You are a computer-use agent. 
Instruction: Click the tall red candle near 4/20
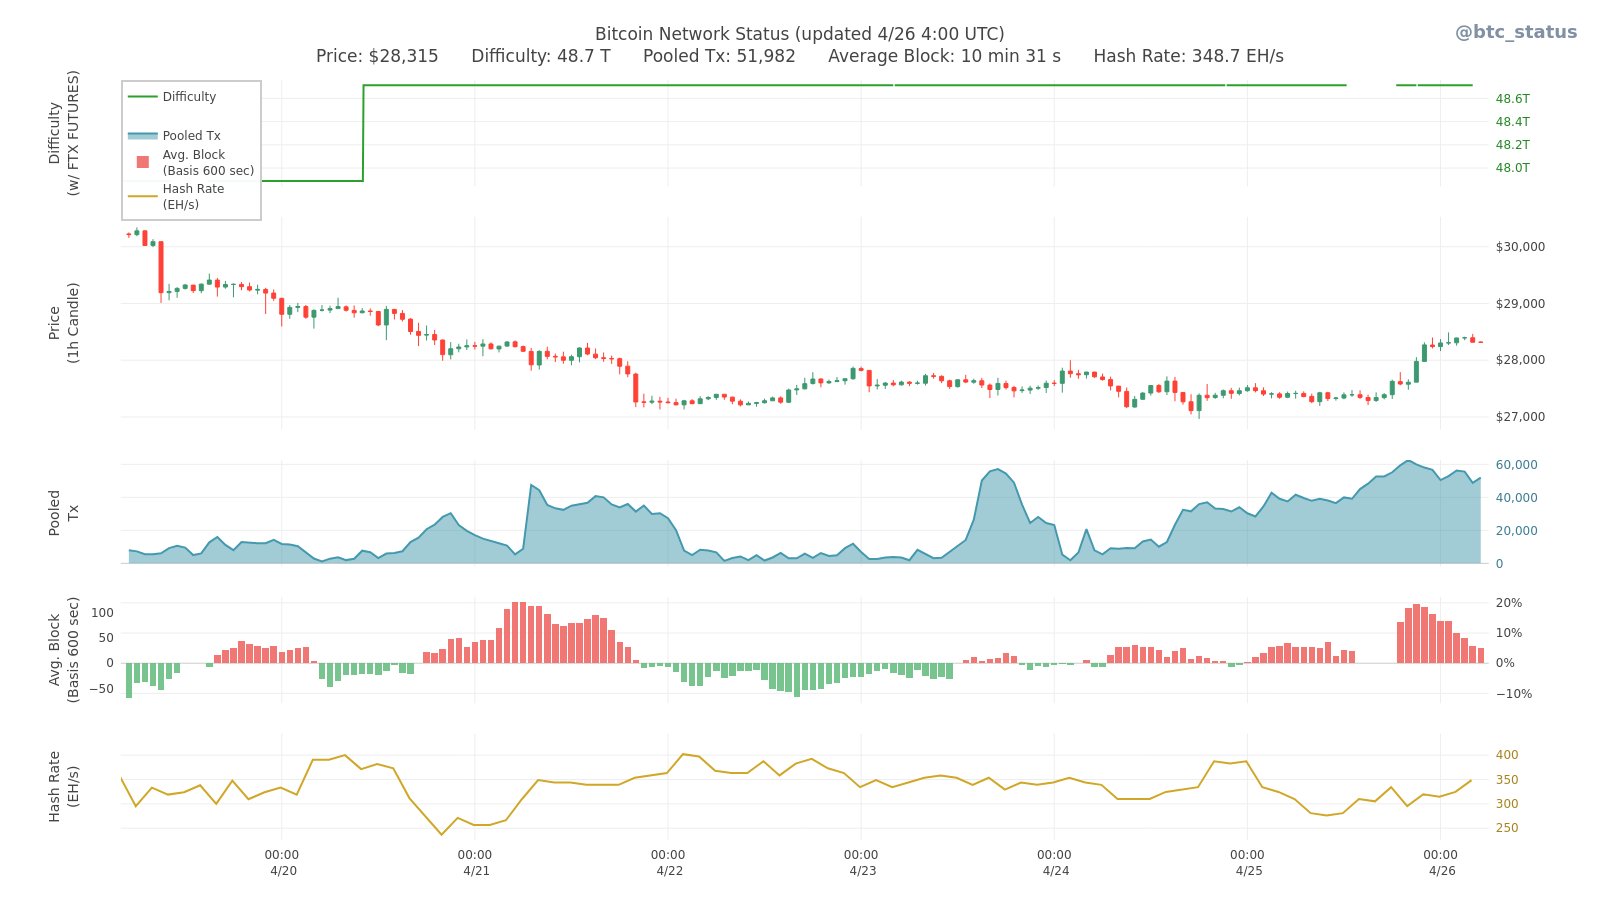160,265
